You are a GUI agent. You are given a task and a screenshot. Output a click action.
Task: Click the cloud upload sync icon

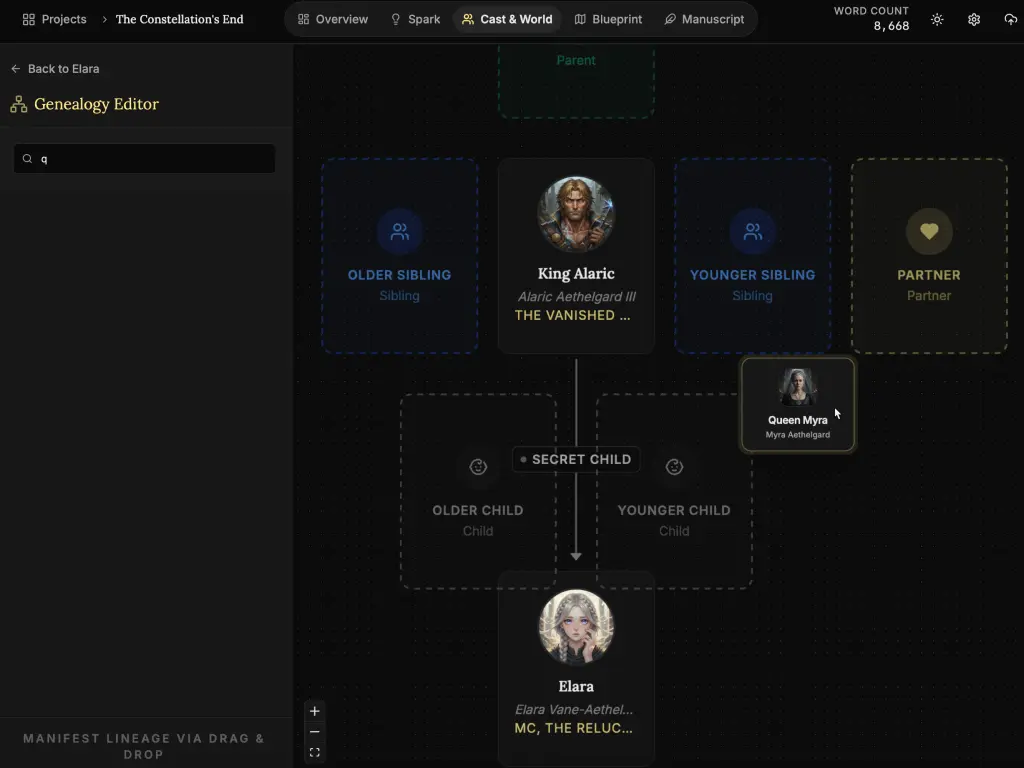[x=1010, y=19]
